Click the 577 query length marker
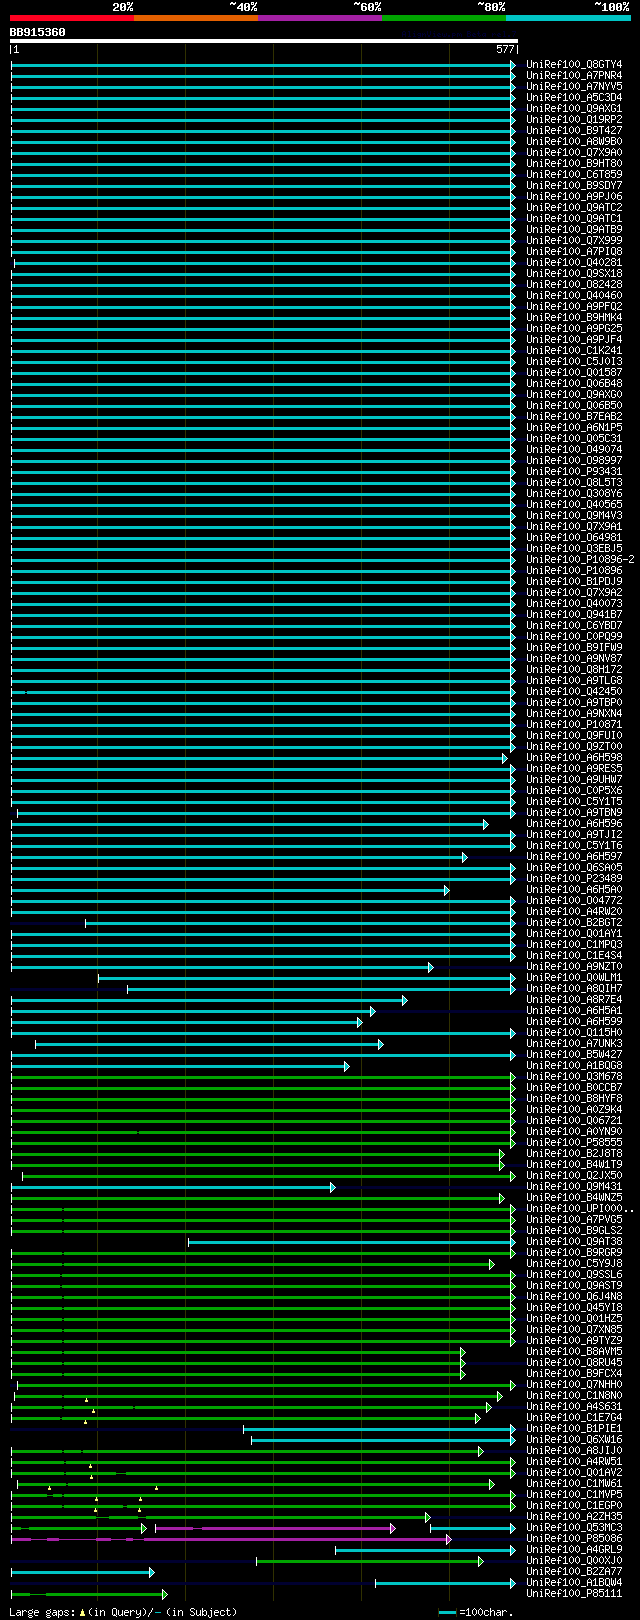The image size is (640, 1620). 505,49
